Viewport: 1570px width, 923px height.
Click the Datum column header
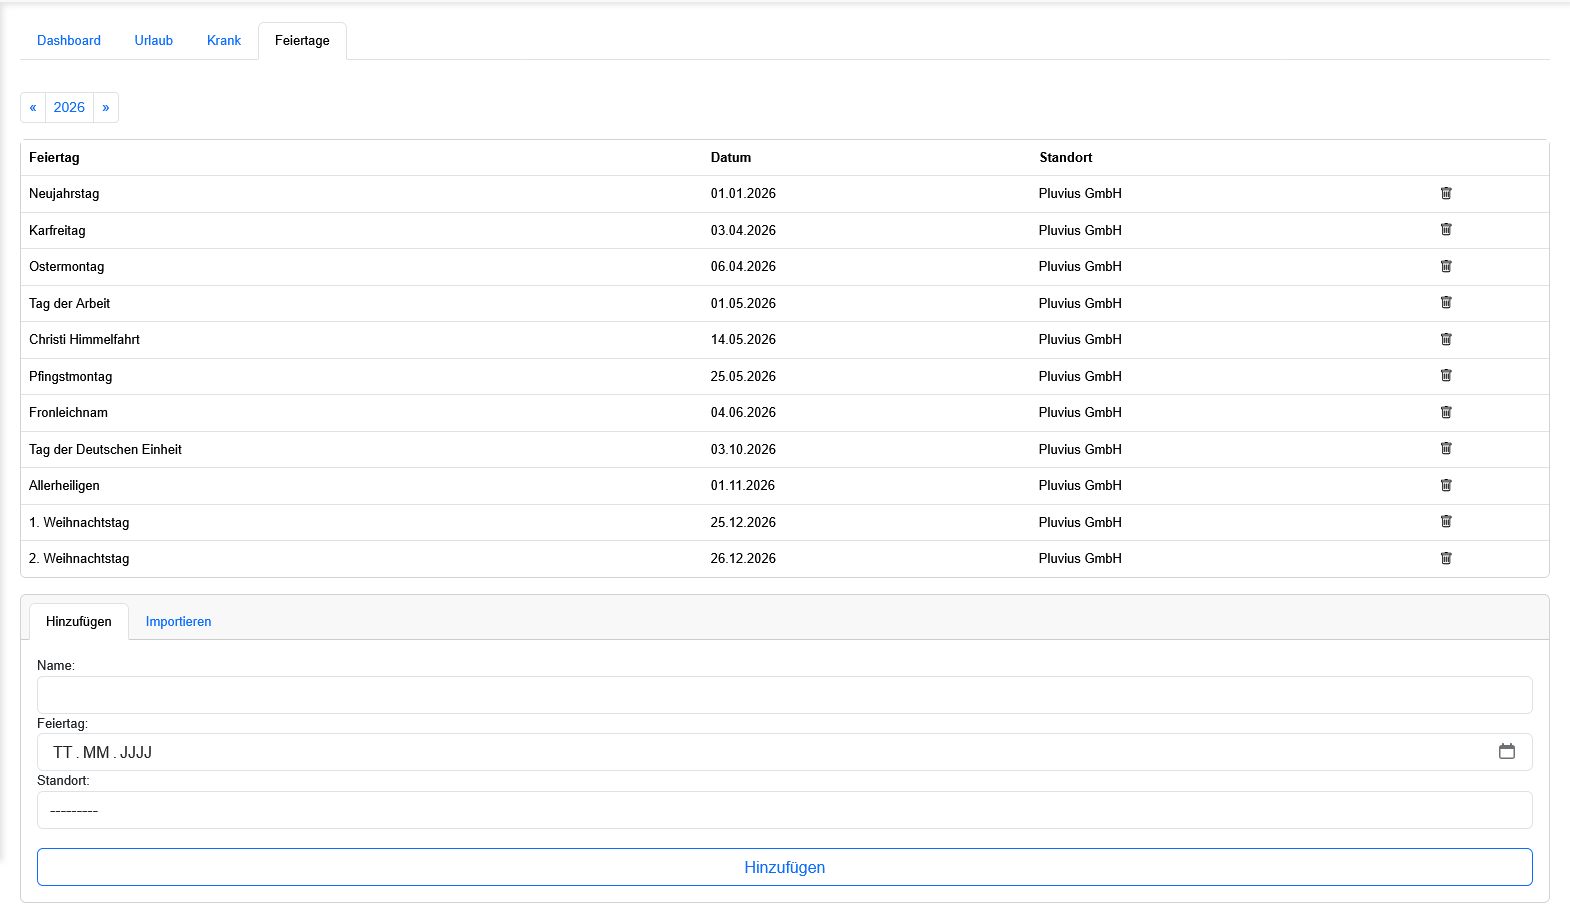coord(731,157)
